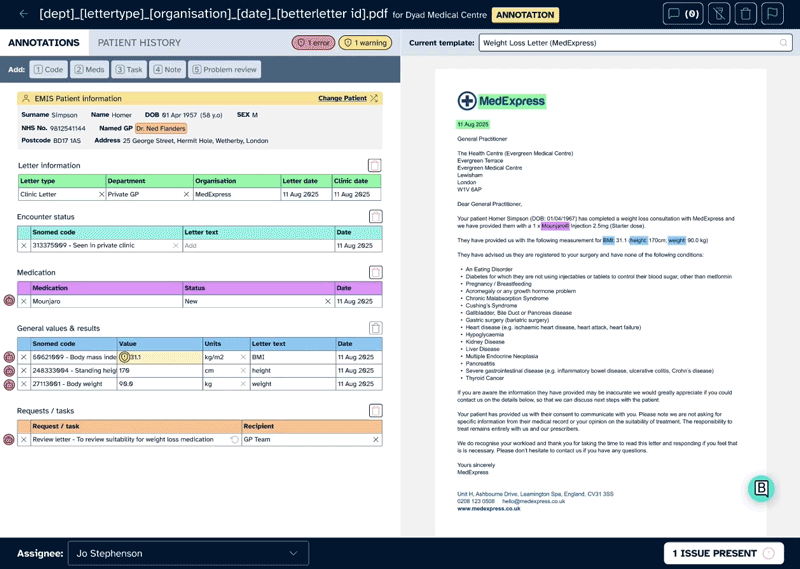
Task: Remove the Mounjaro medication row
Action: pyautogui.click(x=23, y=301)
